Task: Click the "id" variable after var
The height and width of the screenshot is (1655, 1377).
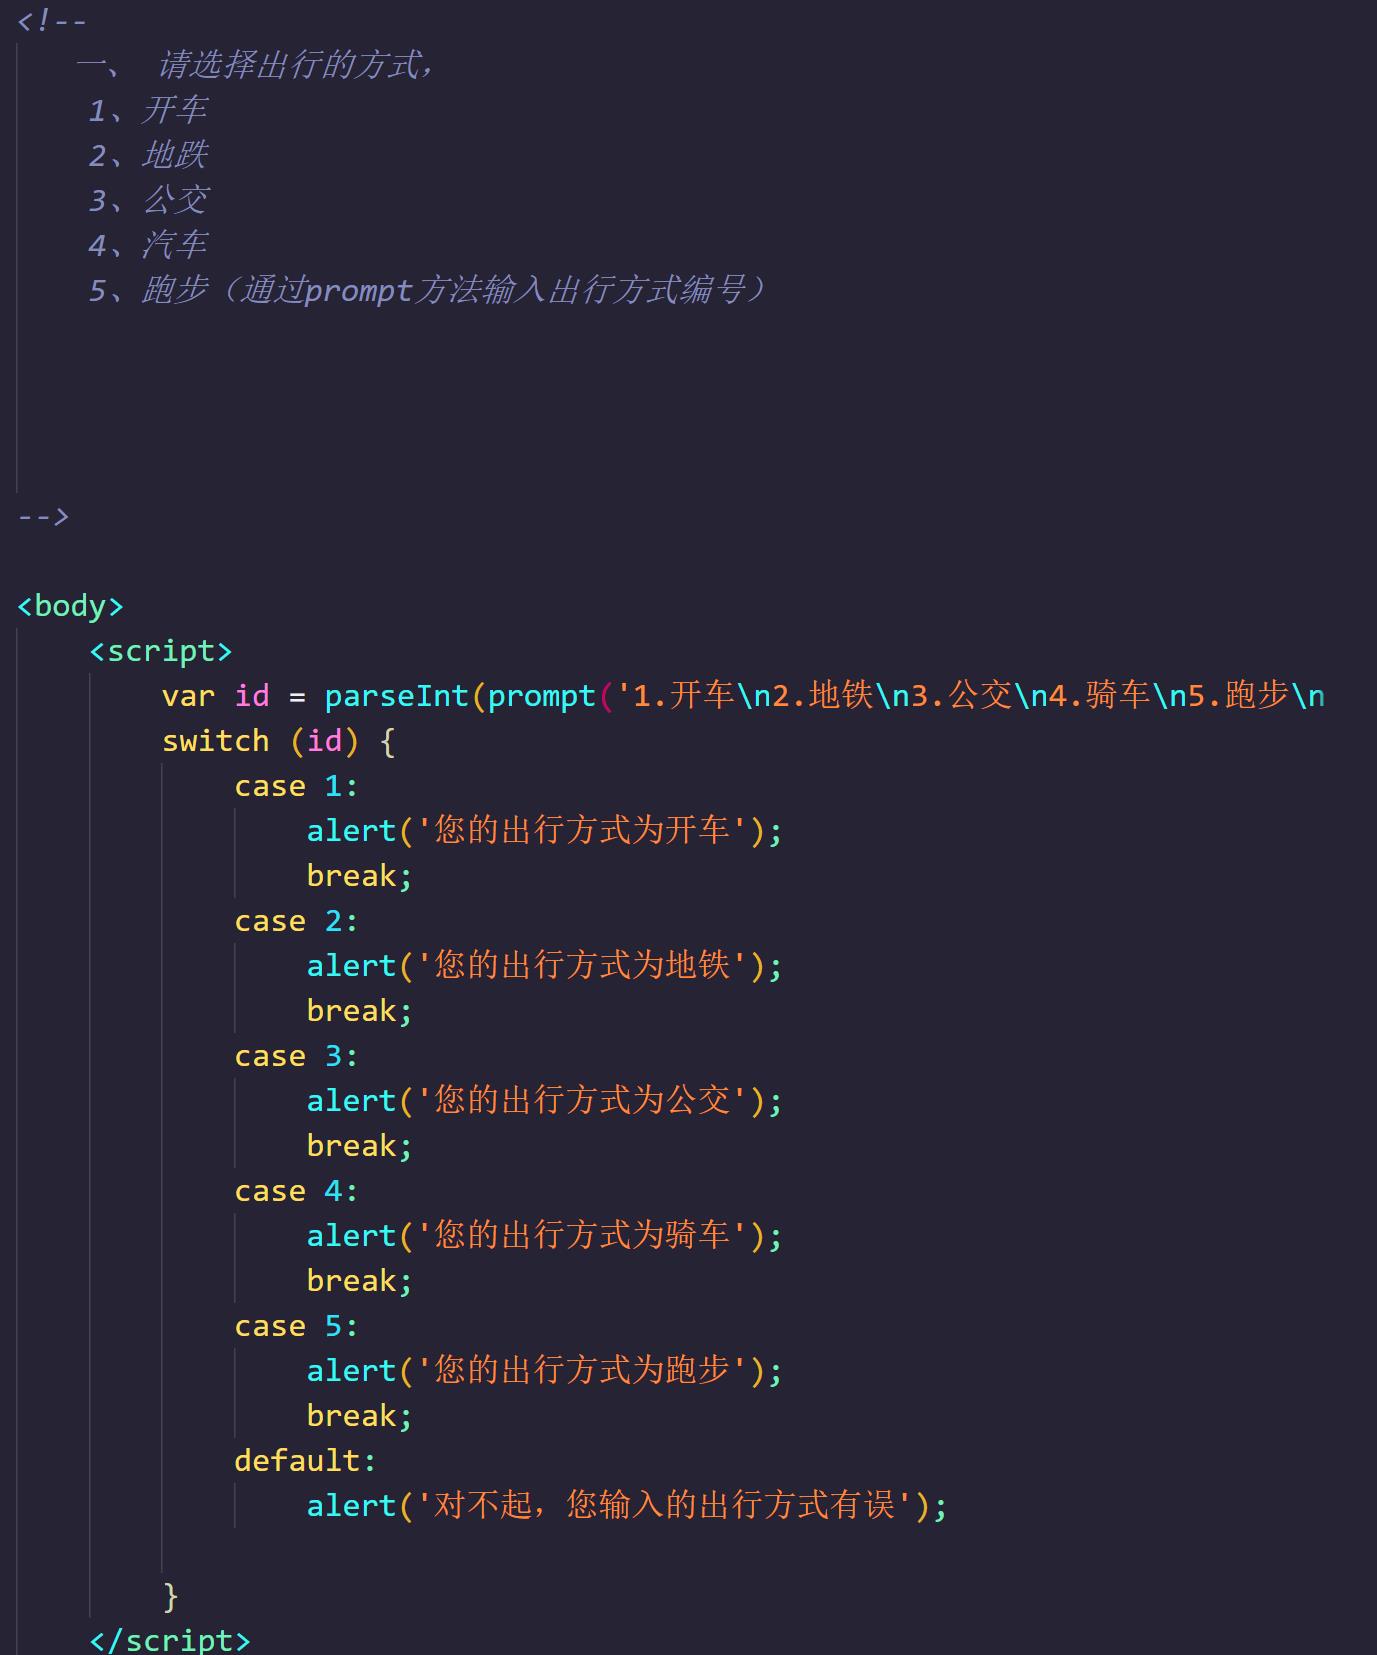Action: click(x=252, y=696)
